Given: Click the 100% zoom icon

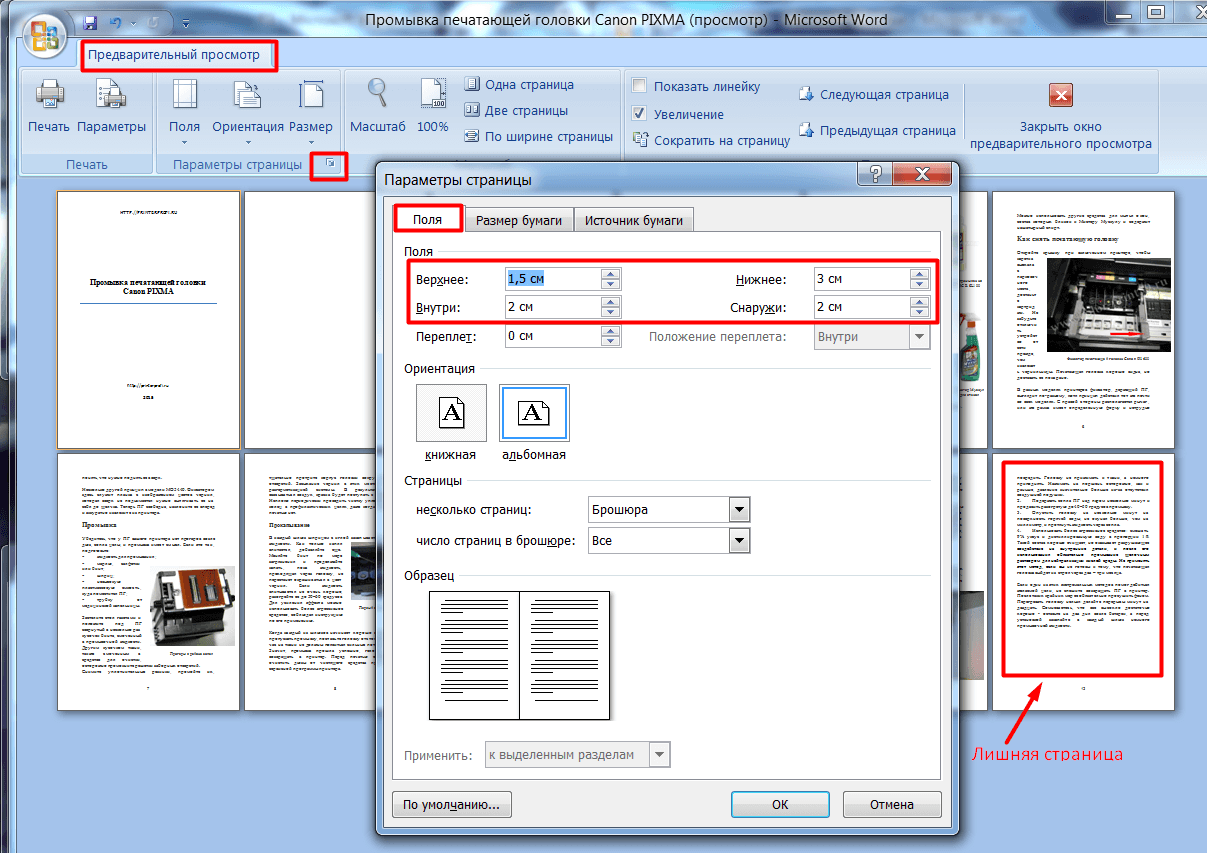Looking at the screenshot, I should click(432, 105).
